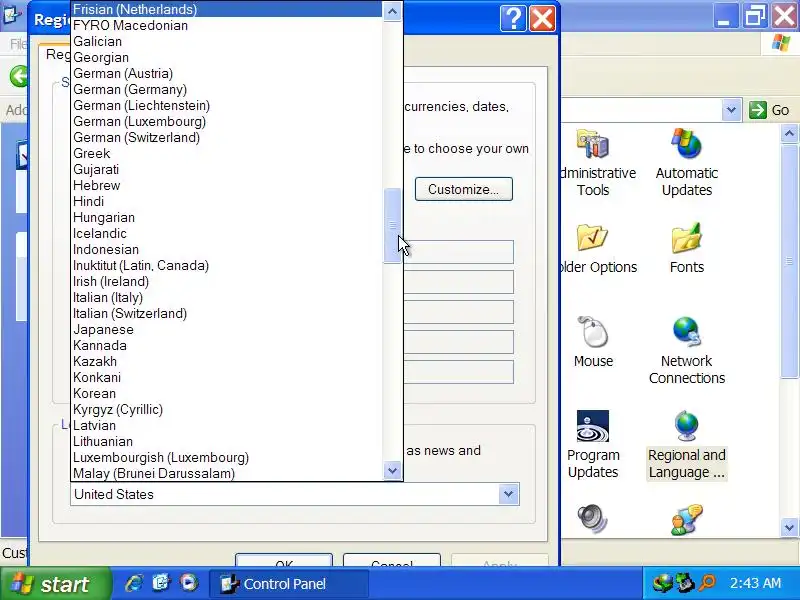This screenshot has height=600, width=800.
Task: Click language list scroll up arrow
Action: coord(392,11)
